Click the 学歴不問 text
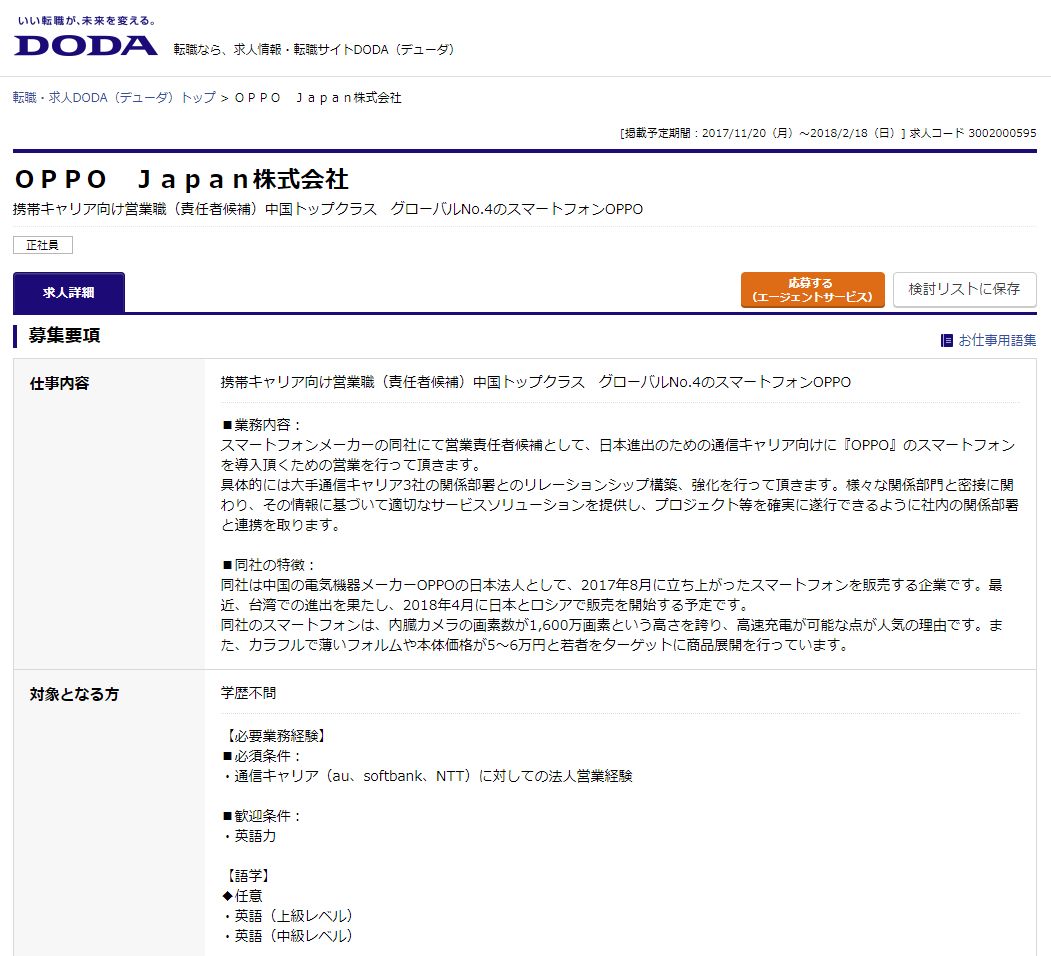The height and width of the screenshot is (956, 1051). tap(248, 693)
